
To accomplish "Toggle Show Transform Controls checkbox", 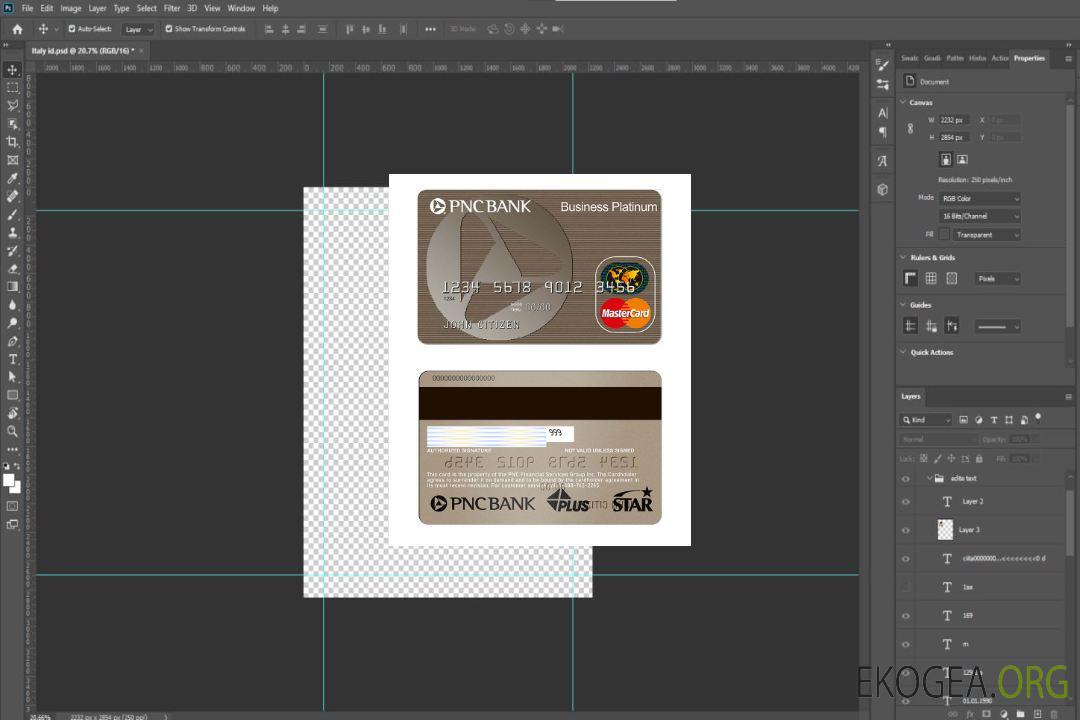I will (169, 29).
